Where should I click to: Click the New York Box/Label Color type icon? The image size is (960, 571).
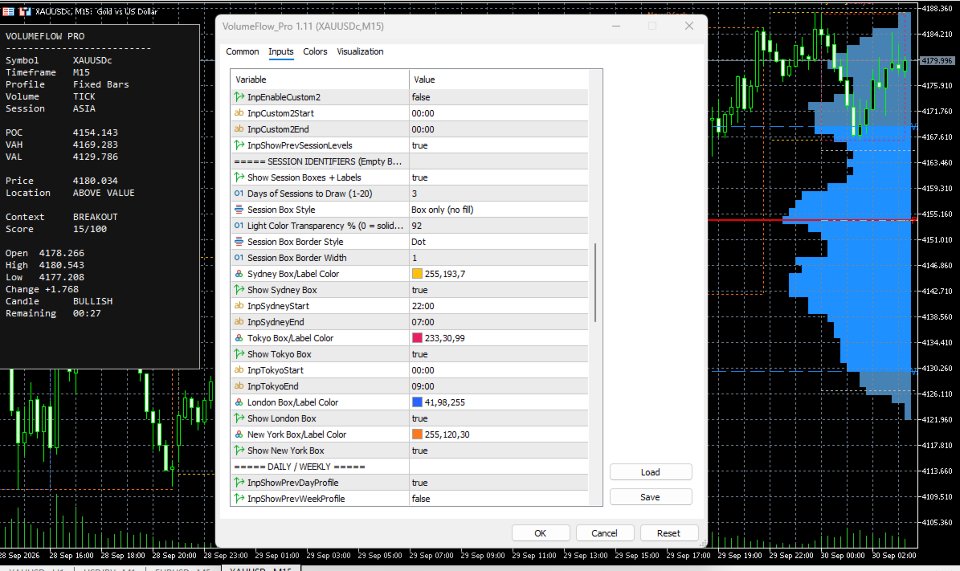click(239, 434)
